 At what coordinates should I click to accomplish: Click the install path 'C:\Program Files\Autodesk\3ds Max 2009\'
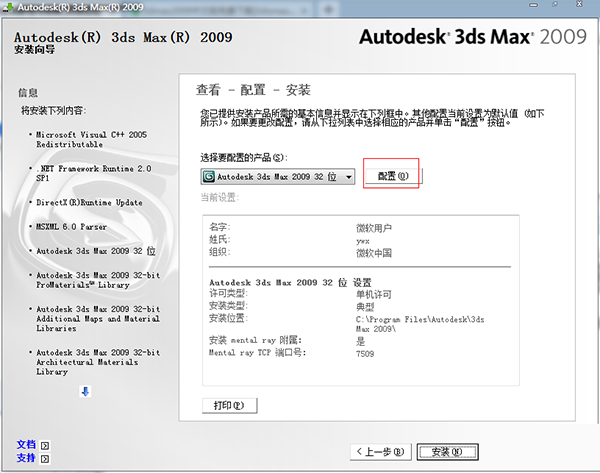point(420,324)
